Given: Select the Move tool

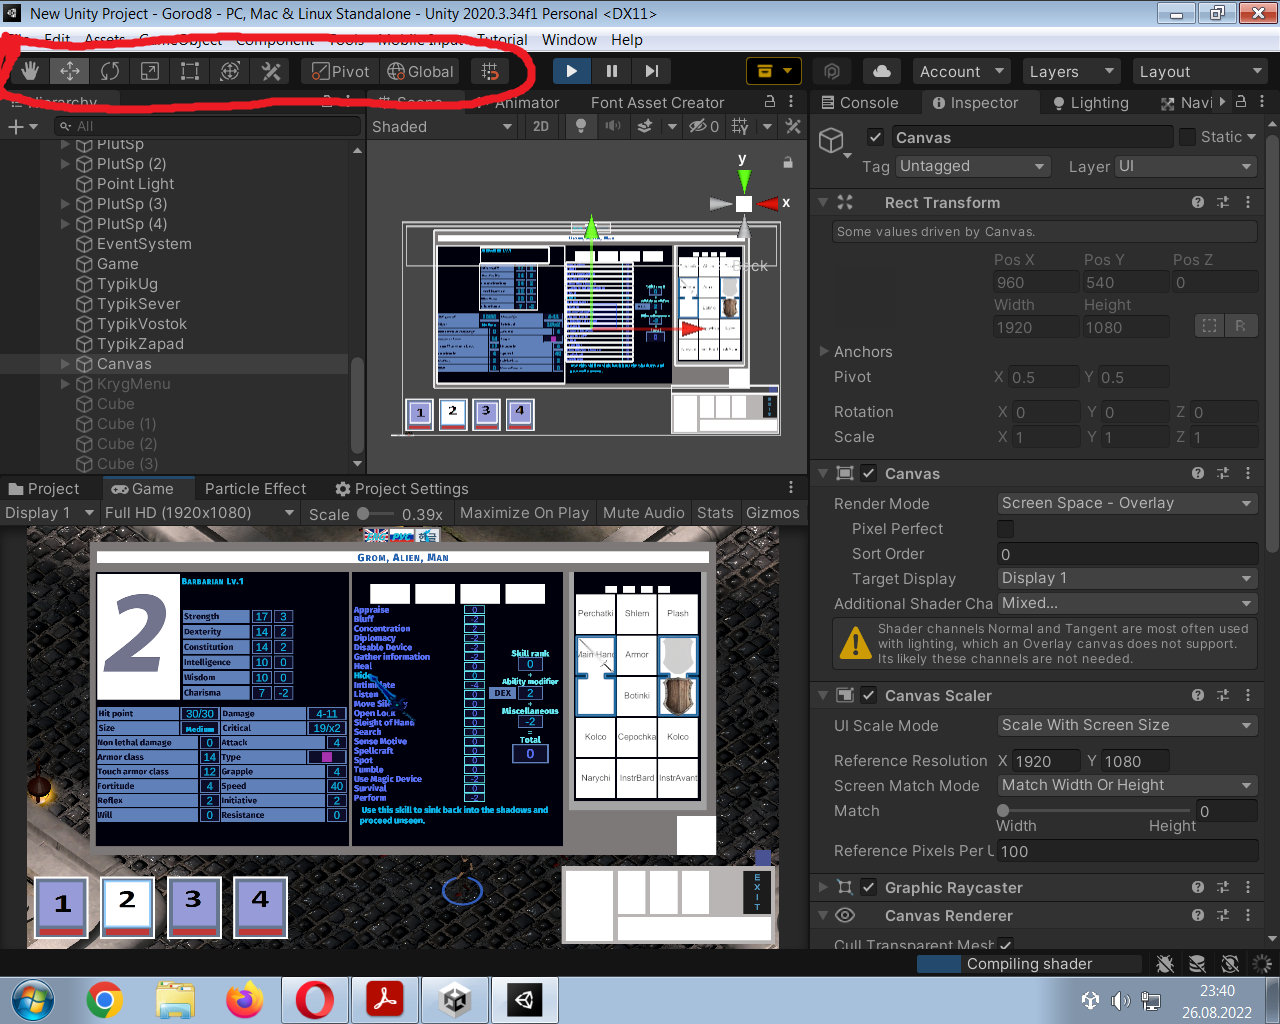Looking at the screenshot, I should pos(70,71).
